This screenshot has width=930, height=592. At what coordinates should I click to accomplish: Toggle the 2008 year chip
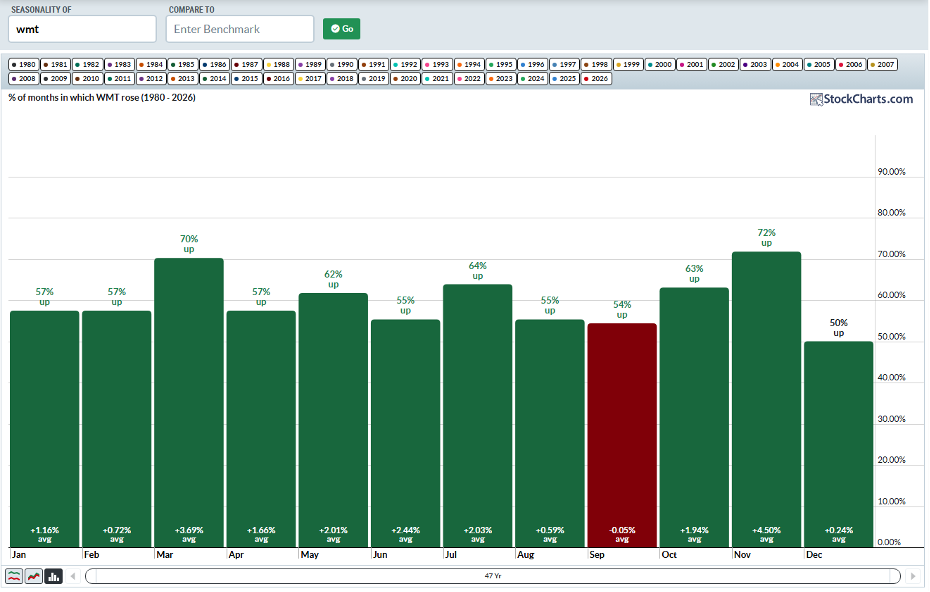24,78
